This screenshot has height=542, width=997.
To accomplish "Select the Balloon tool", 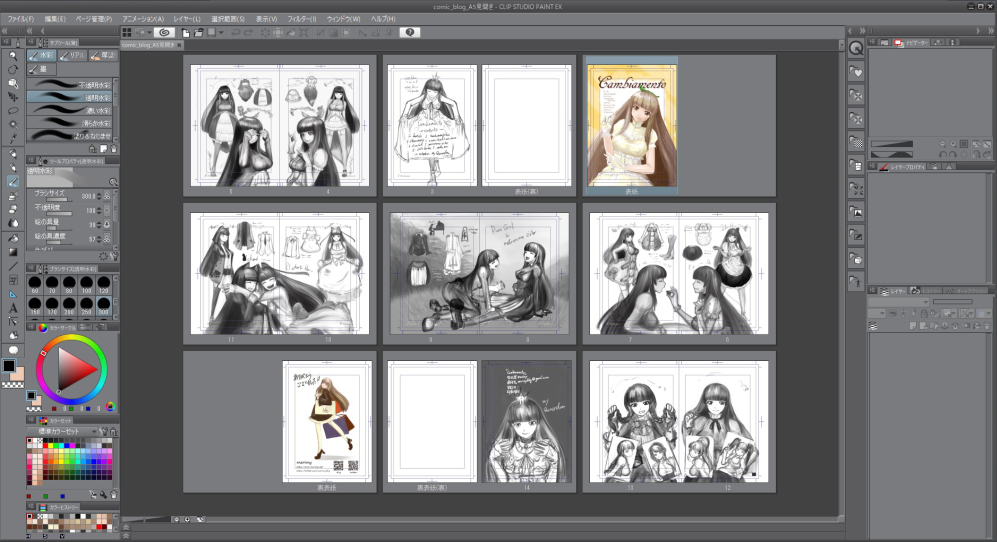I will click(13, 350).
